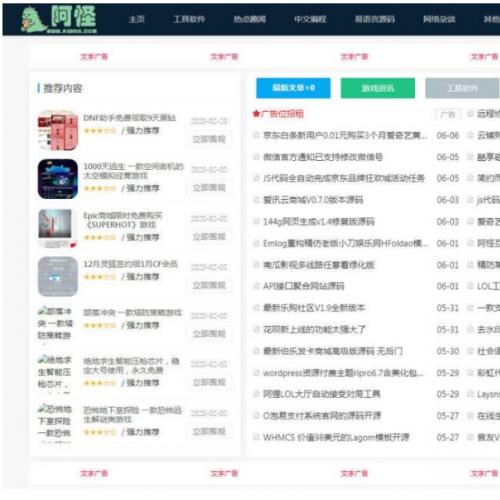This screenshot has width=500, height=500.
Task: Open the 易语言源码 navigation item
Action: click(x=375, y=19)
